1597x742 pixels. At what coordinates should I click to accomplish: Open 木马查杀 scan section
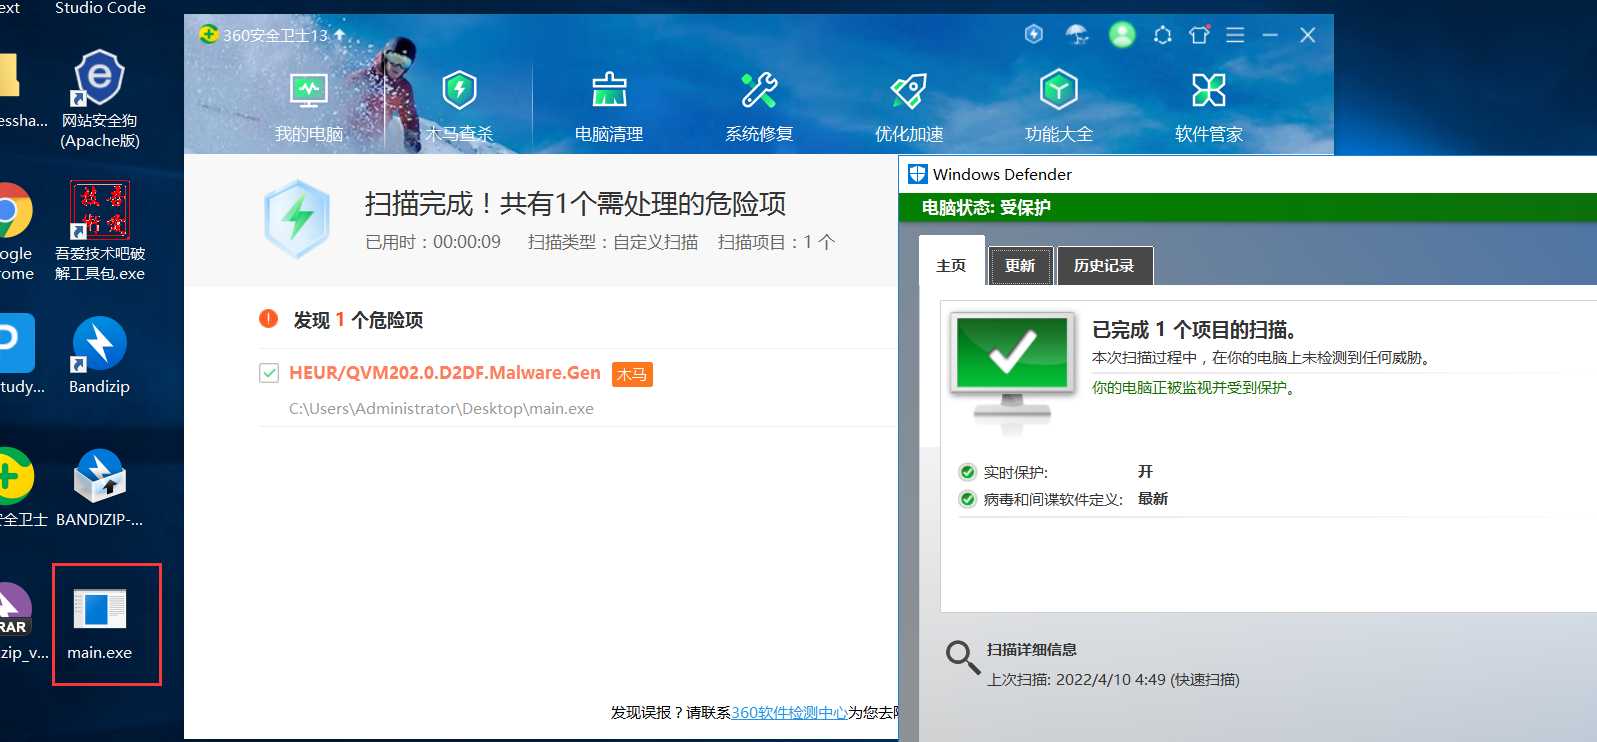459,107
